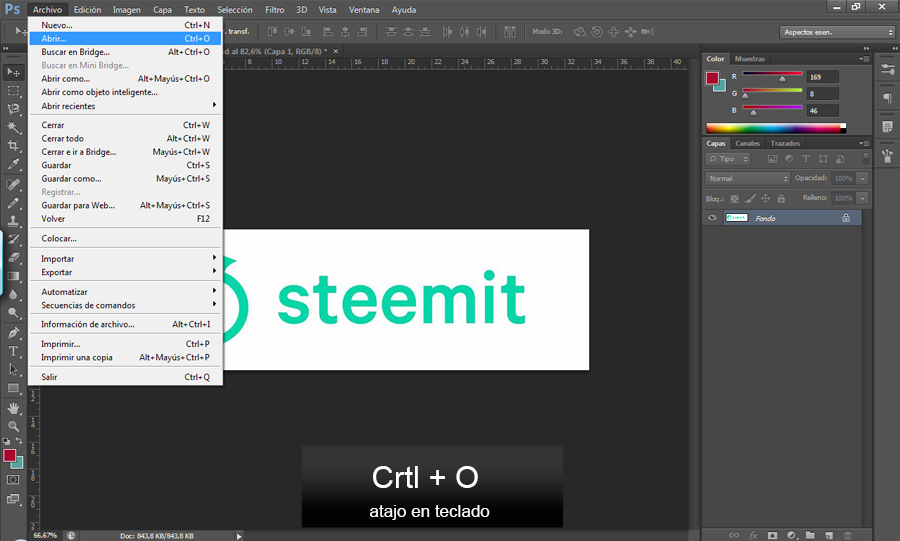The image size is (900, 541).
Task: Click the toolbar foreground color swatch
Action: click(x=10, y=456)
